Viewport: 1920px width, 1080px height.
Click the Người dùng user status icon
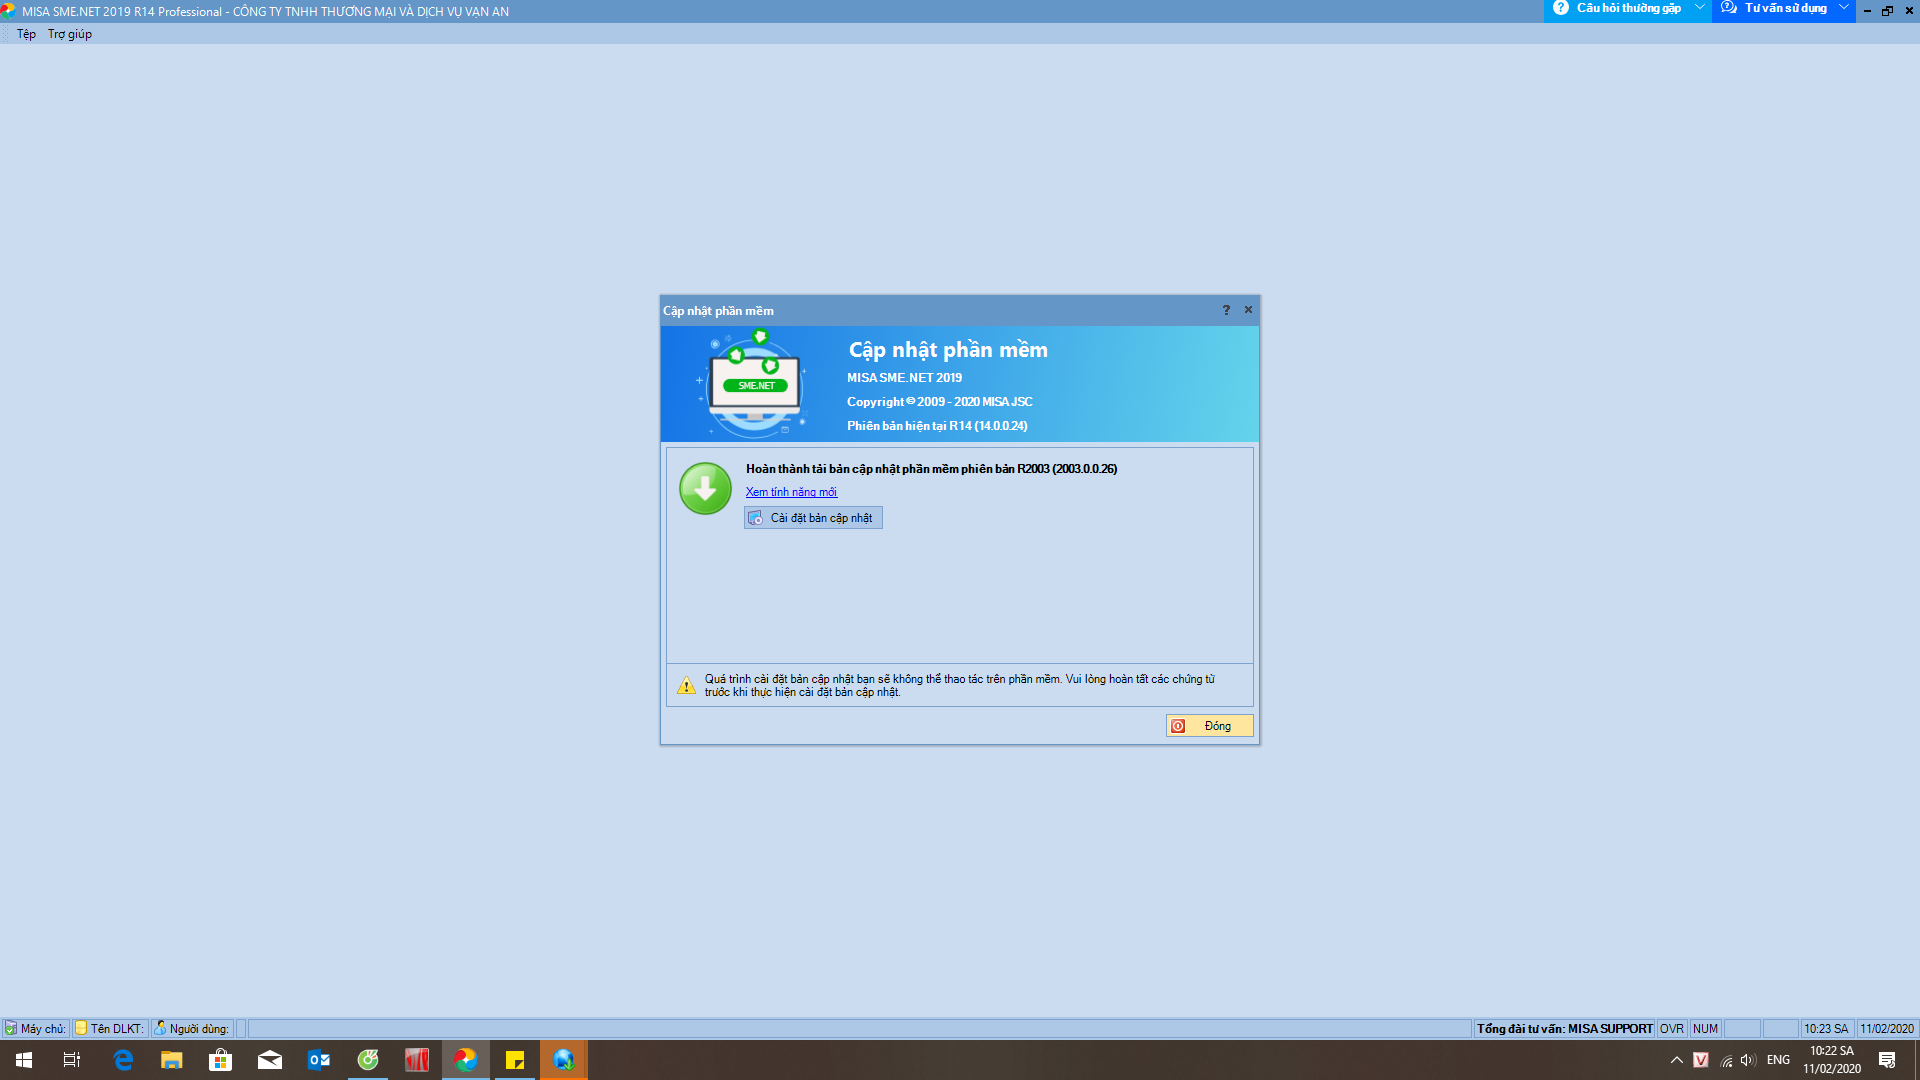point(160,1028)
